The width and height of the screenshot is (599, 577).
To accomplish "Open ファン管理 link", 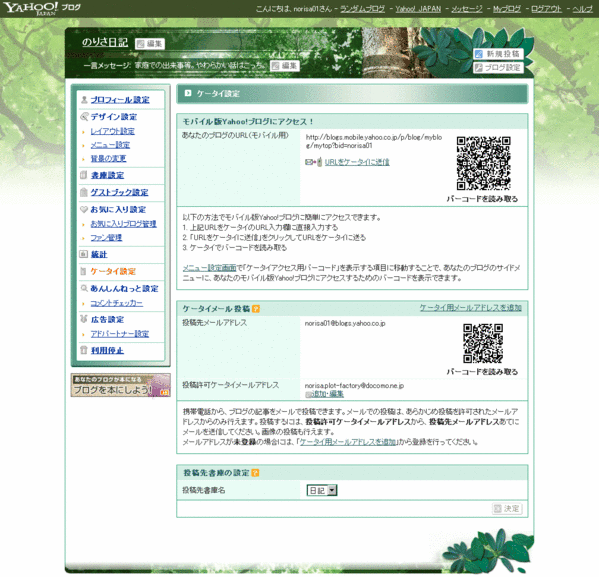I will 106,238.
